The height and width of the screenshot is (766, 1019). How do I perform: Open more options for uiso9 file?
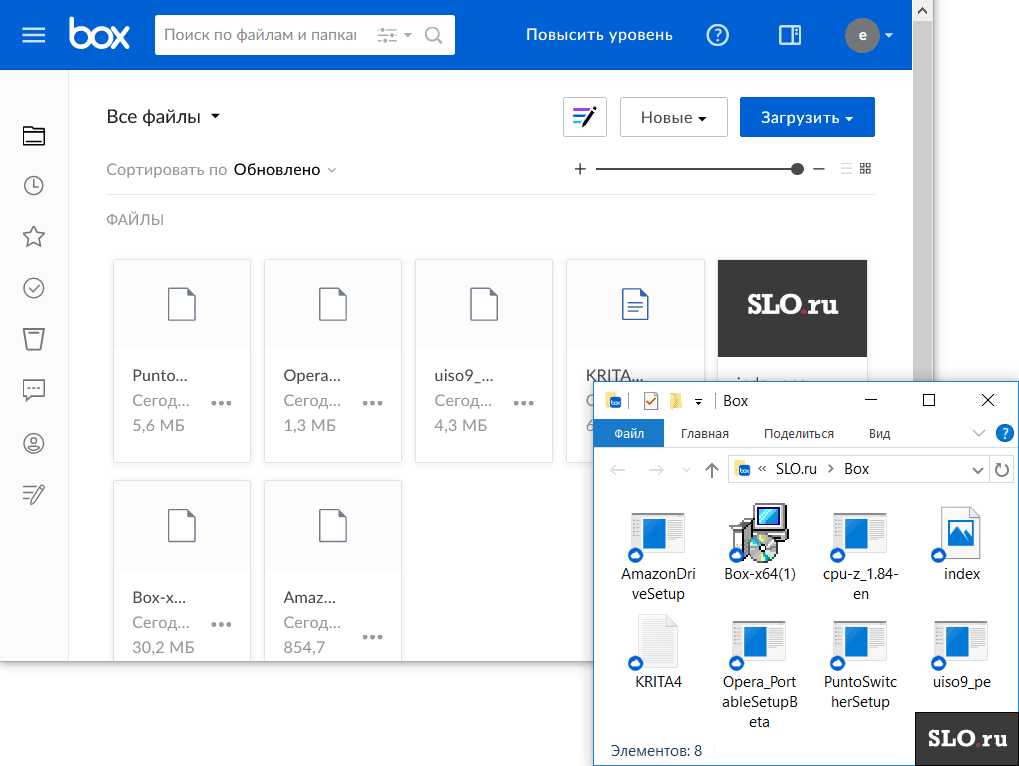click(524, 403)
